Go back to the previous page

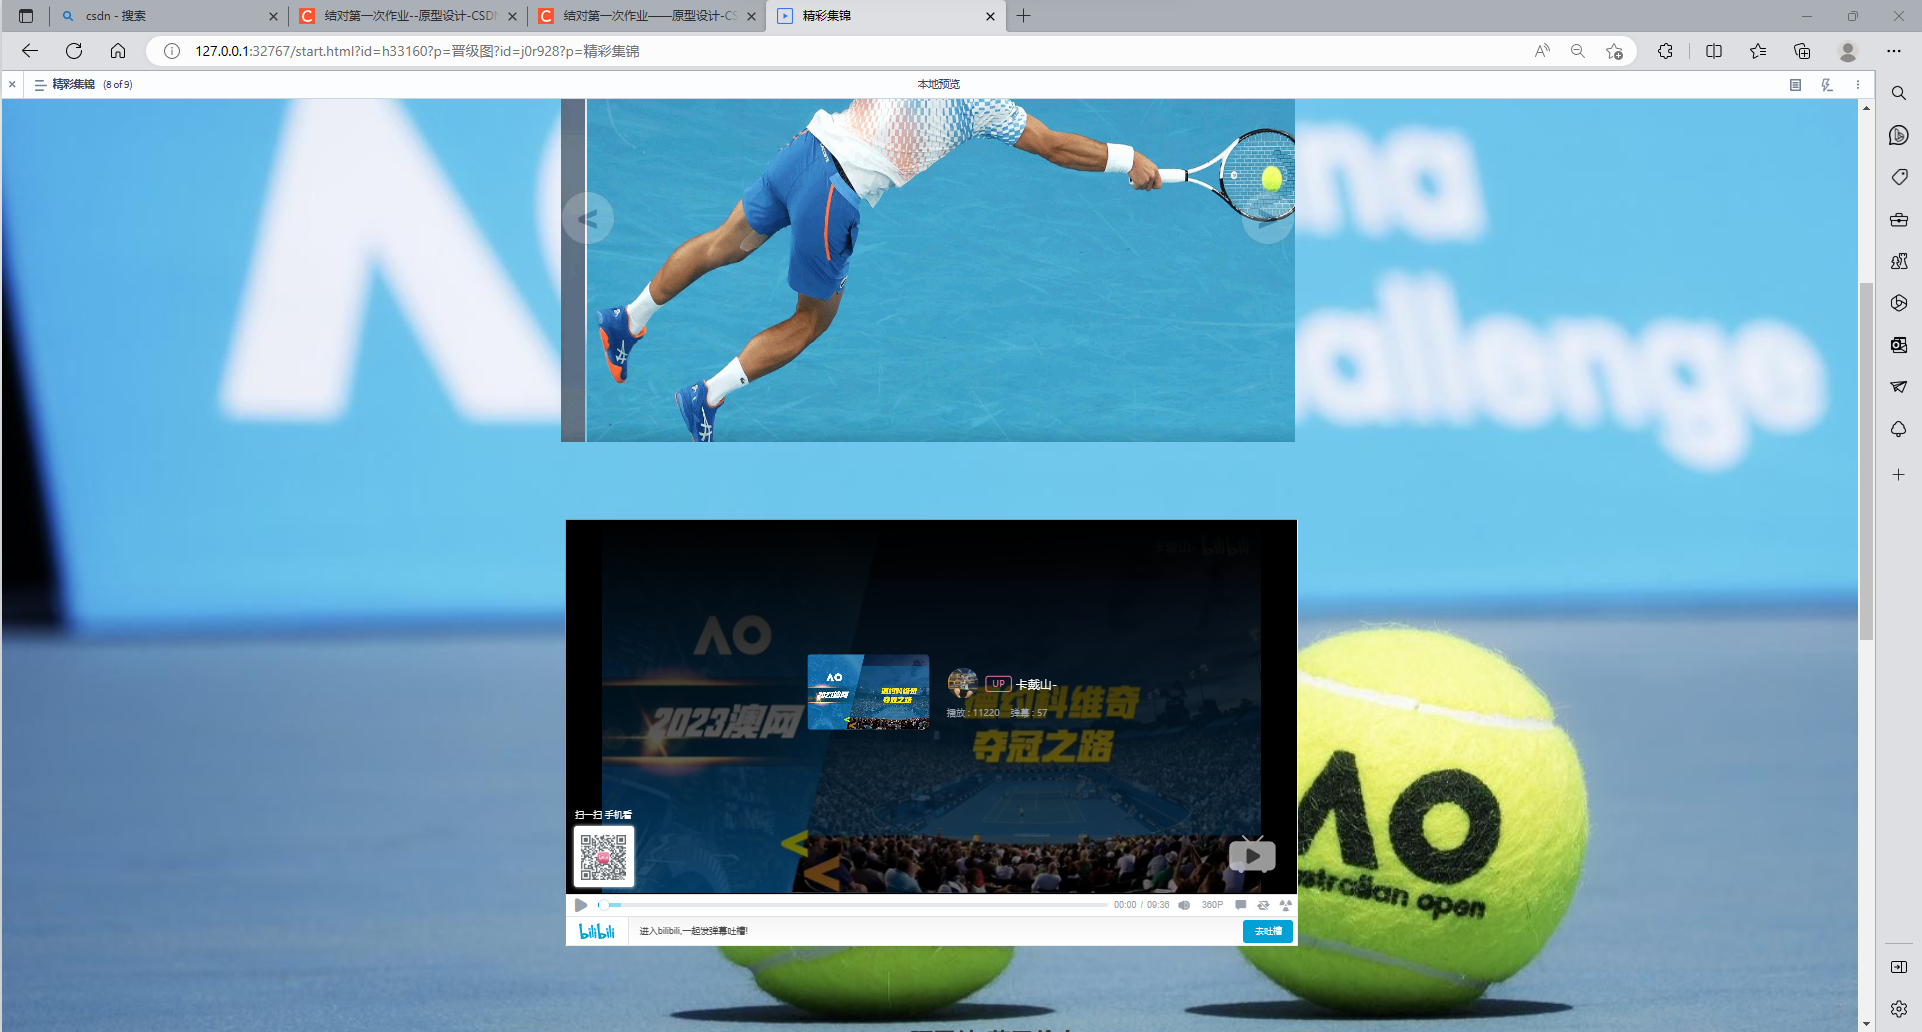pyautogui.click(x=30, y=51)
